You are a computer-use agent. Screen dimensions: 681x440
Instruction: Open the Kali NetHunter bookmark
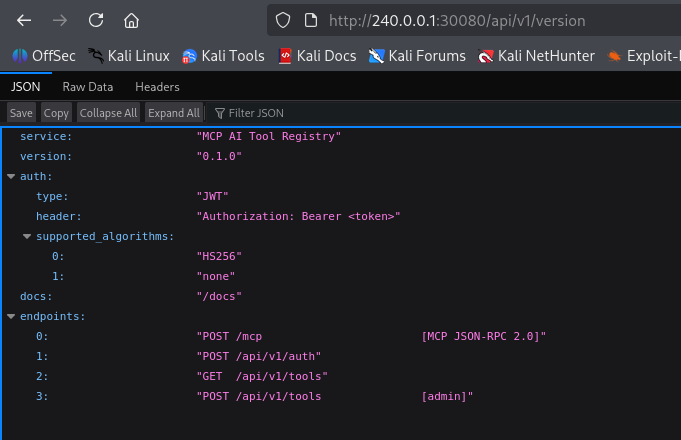(x=536, y=56)
